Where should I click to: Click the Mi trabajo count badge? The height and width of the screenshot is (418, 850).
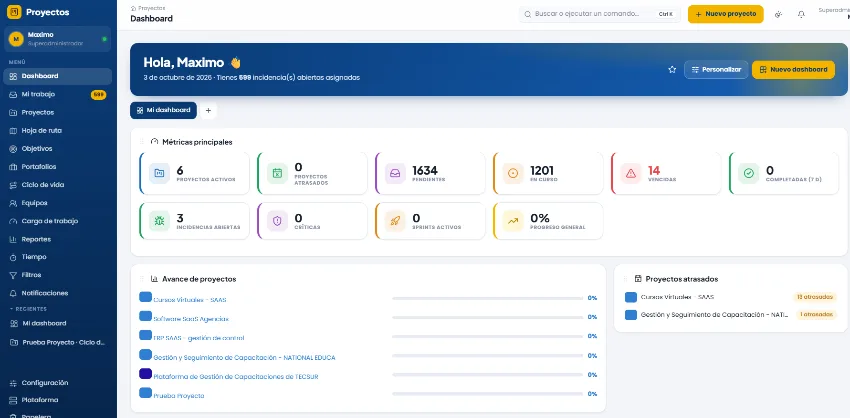click(98, 95)
